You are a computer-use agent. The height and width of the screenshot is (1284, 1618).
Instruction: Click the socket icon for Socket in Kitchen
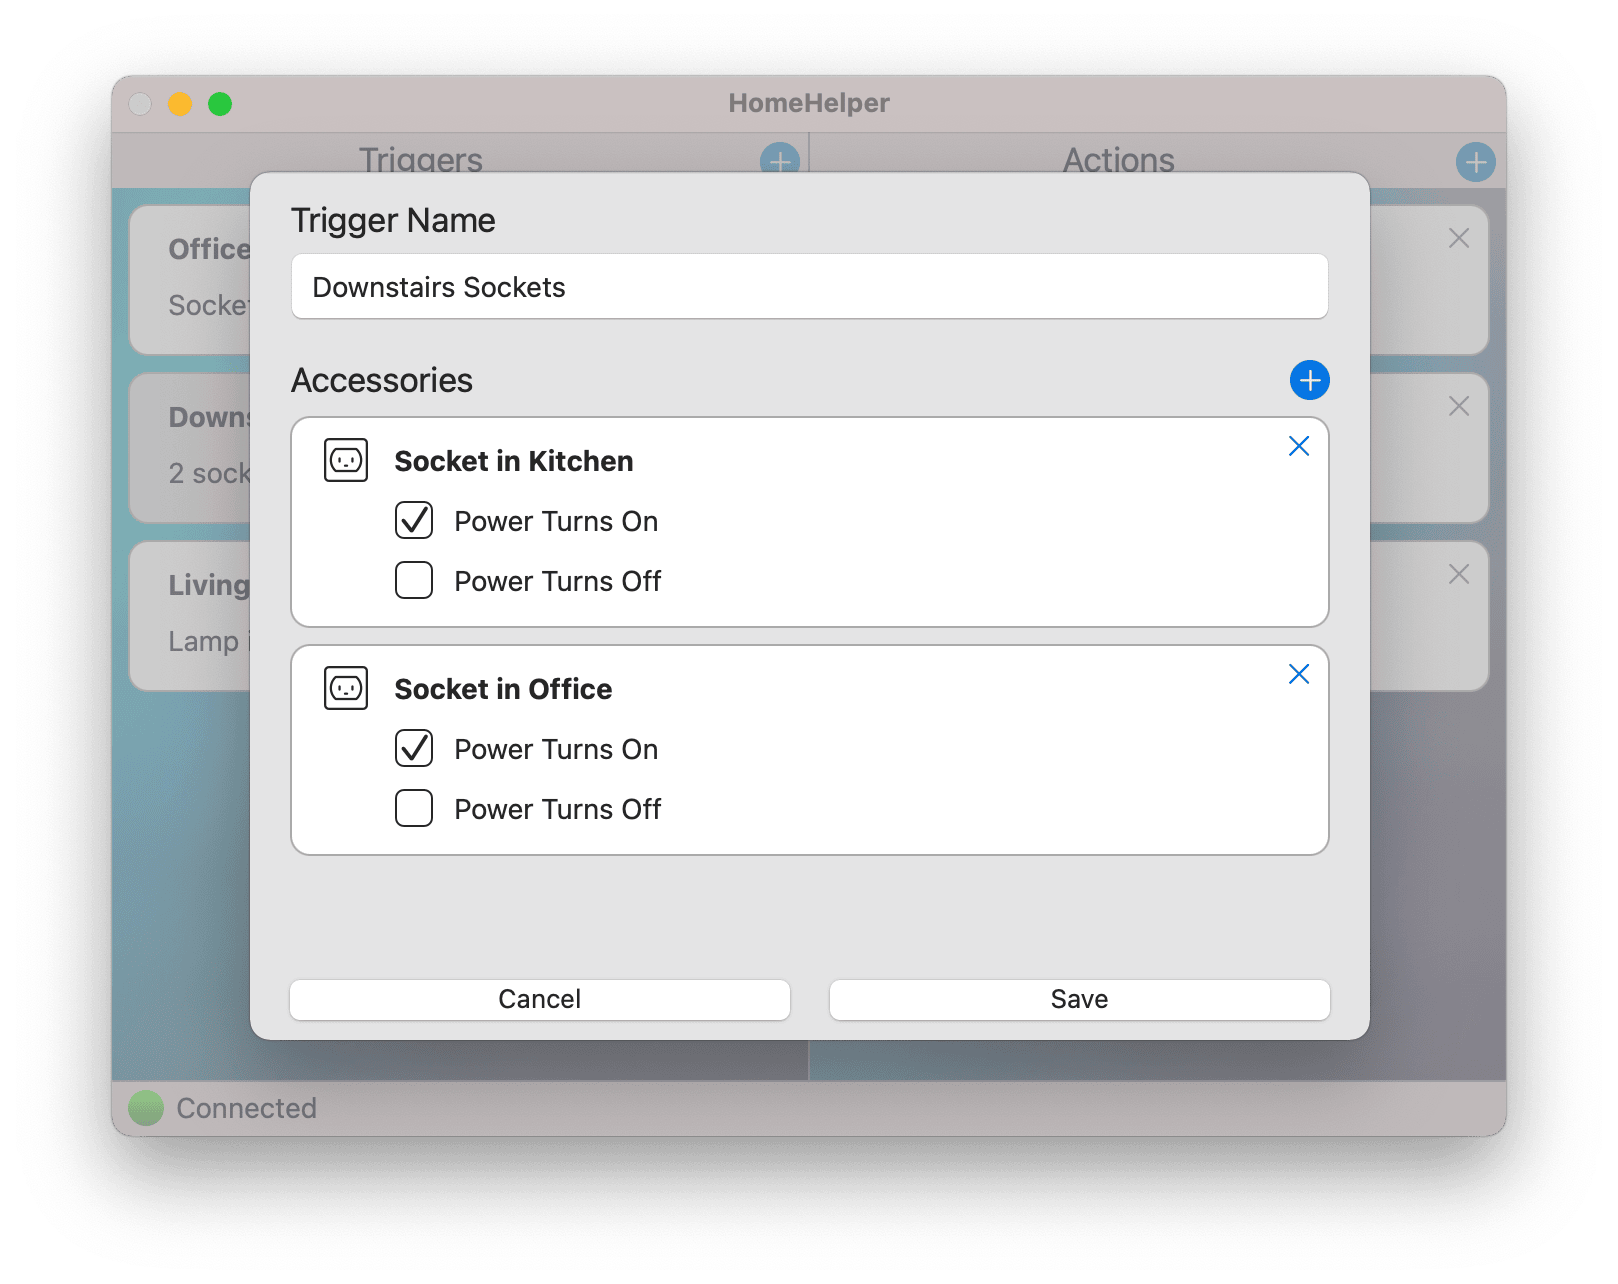(345, 461)
